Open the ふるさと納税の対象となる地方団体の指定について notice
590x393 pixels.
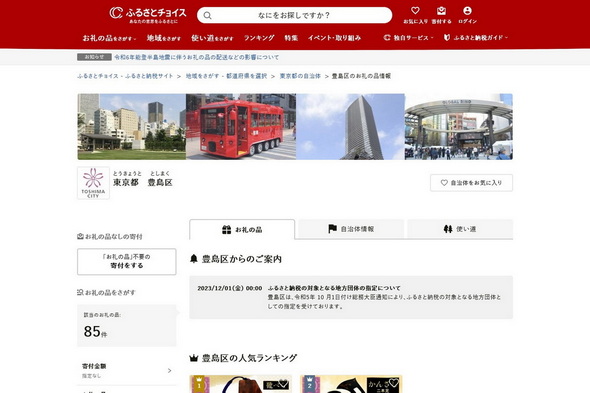coord(334,288)
